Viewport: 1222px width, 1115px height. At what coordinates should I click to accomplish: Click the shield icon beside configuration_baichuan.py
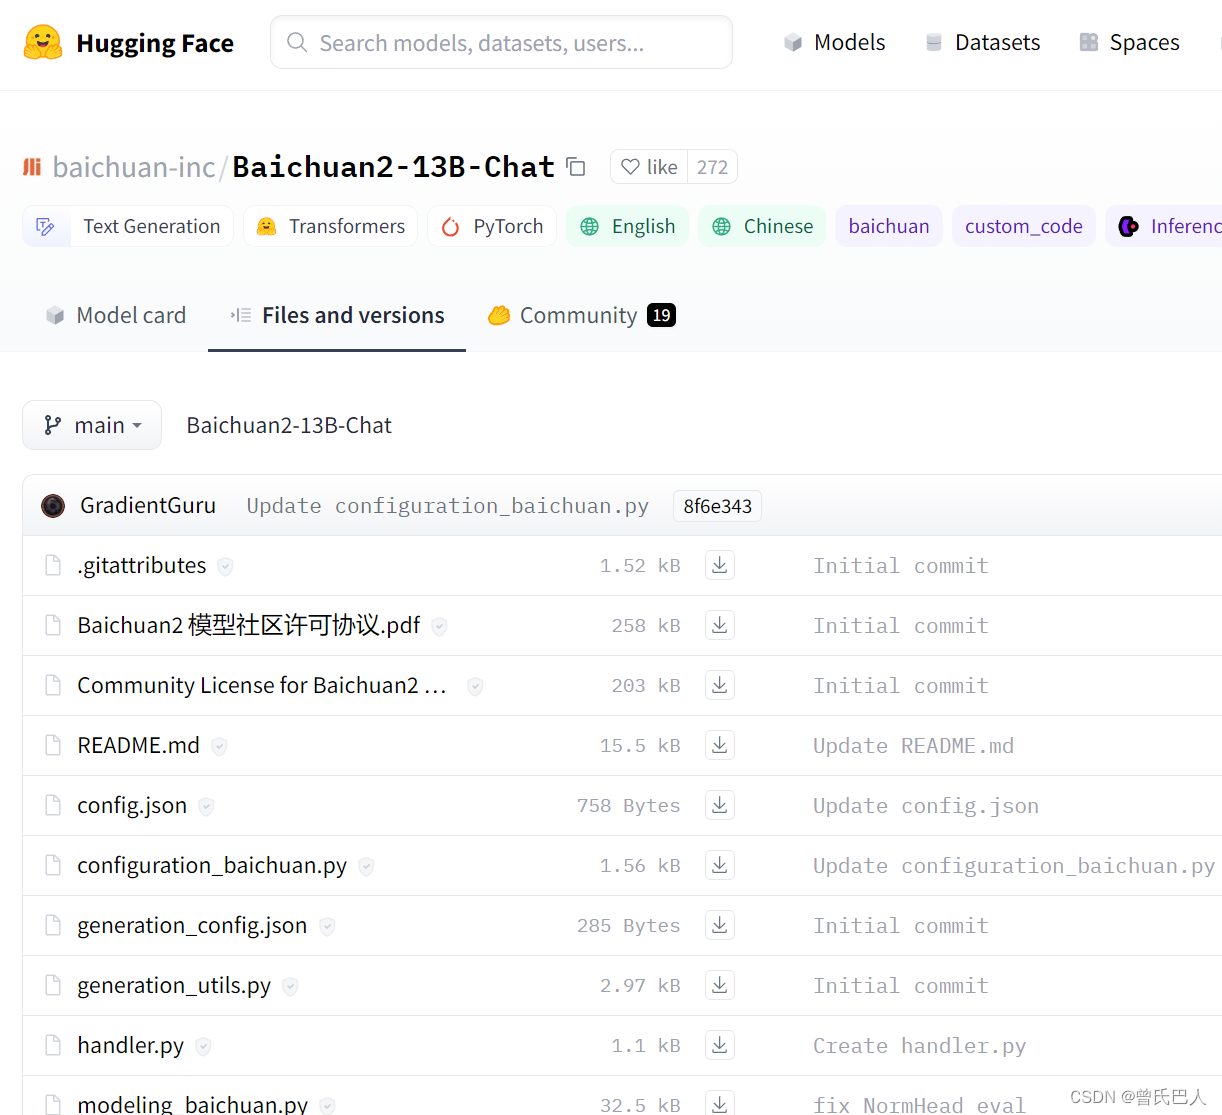point(366,867)
